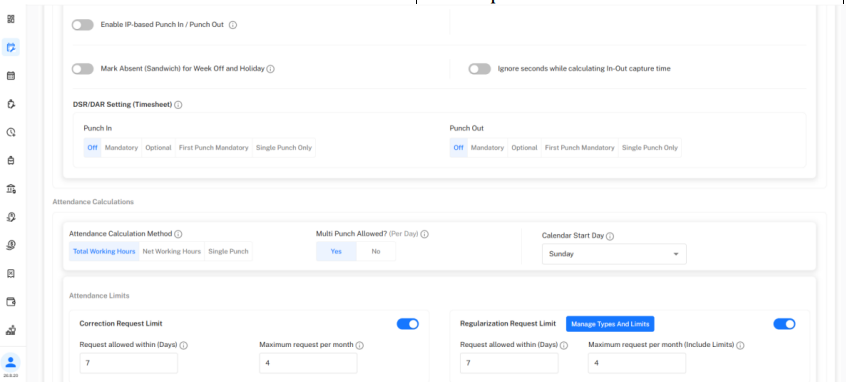Image resolution: width=846 pixels, height=383 pixels.
Task: Open the dashboard grid icon in sidebar
Action: pos(11,19)
